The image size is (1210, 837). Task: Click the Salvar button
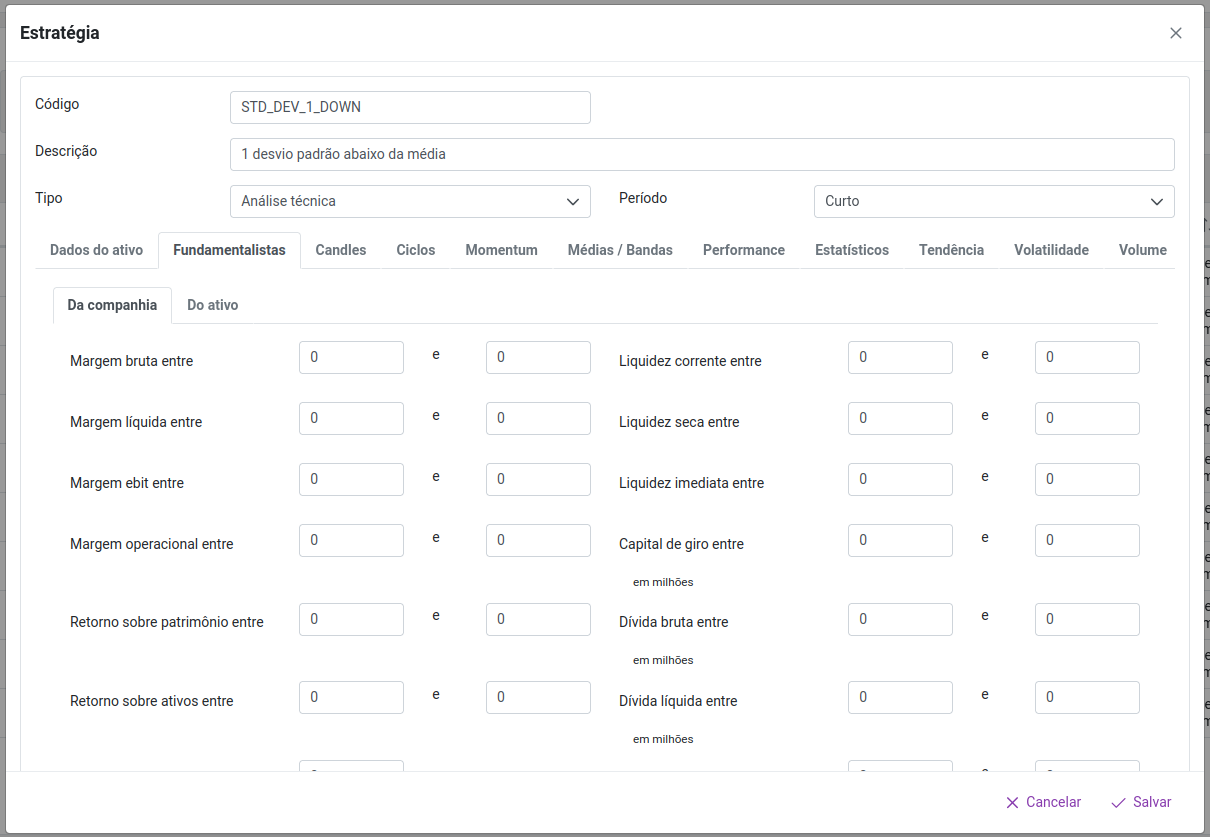[1141, 802]
